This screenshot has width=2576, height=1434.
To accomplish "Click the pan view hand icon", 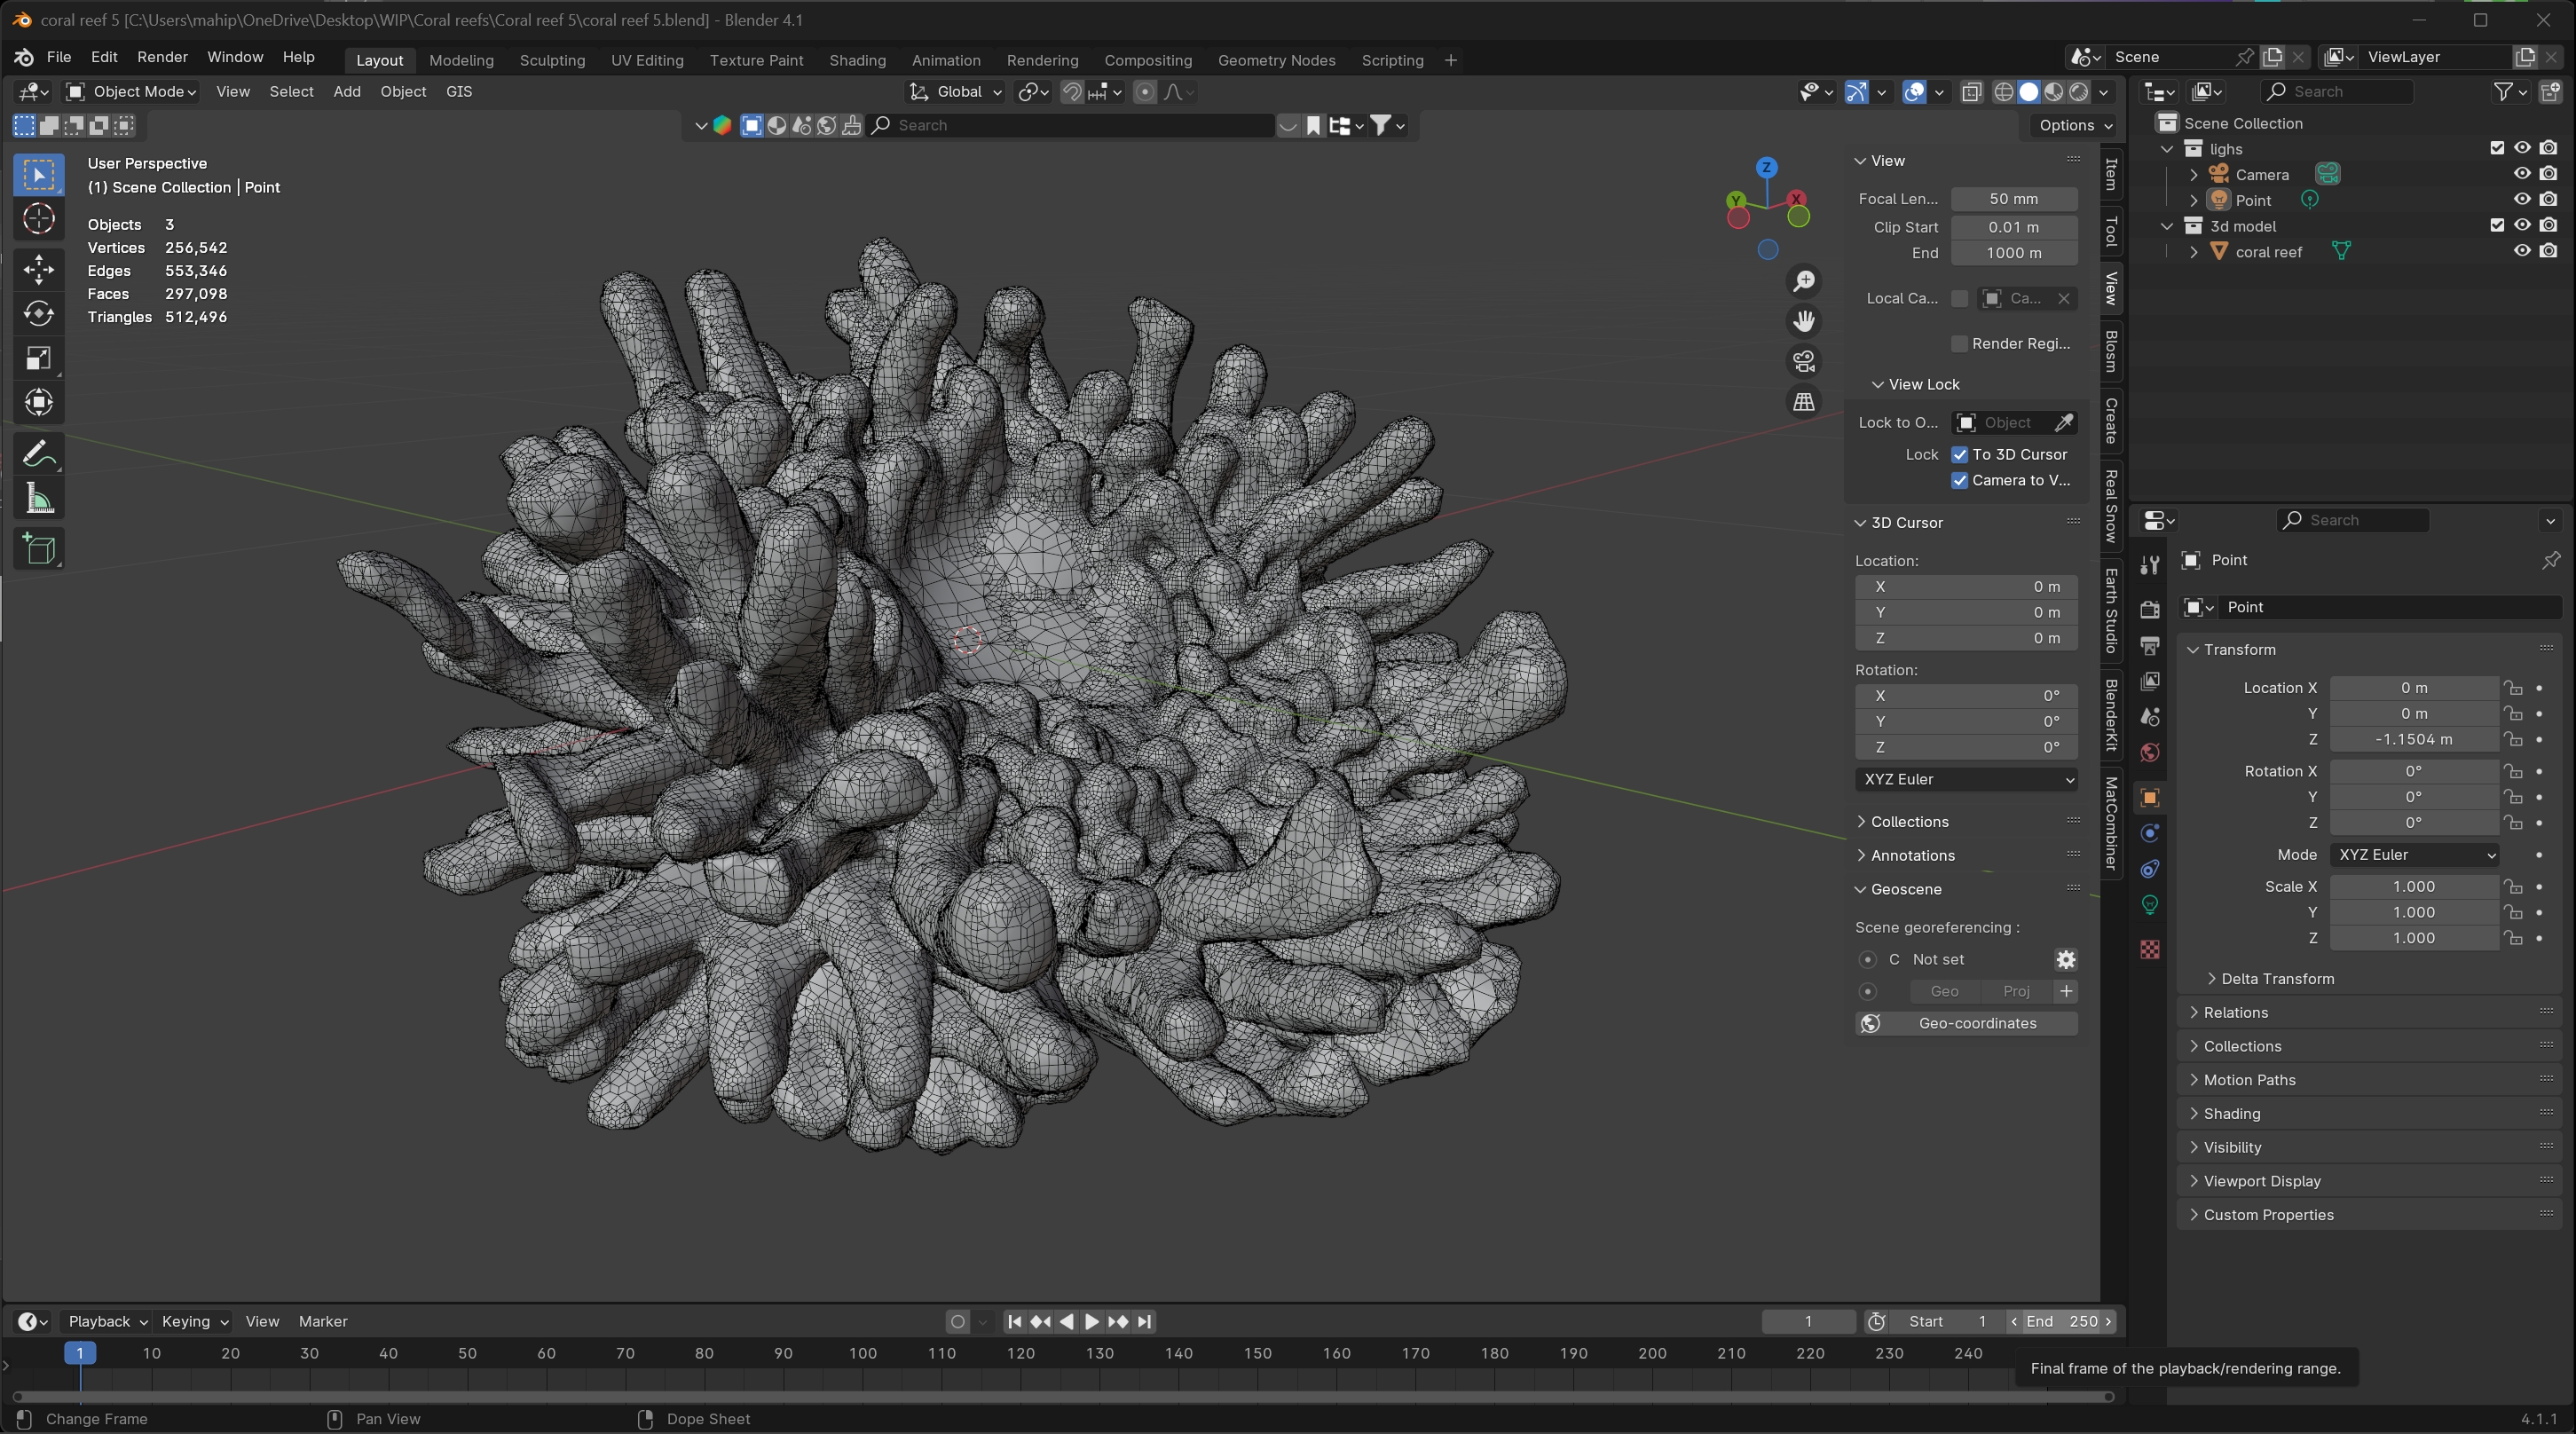I will point(1804,321).
